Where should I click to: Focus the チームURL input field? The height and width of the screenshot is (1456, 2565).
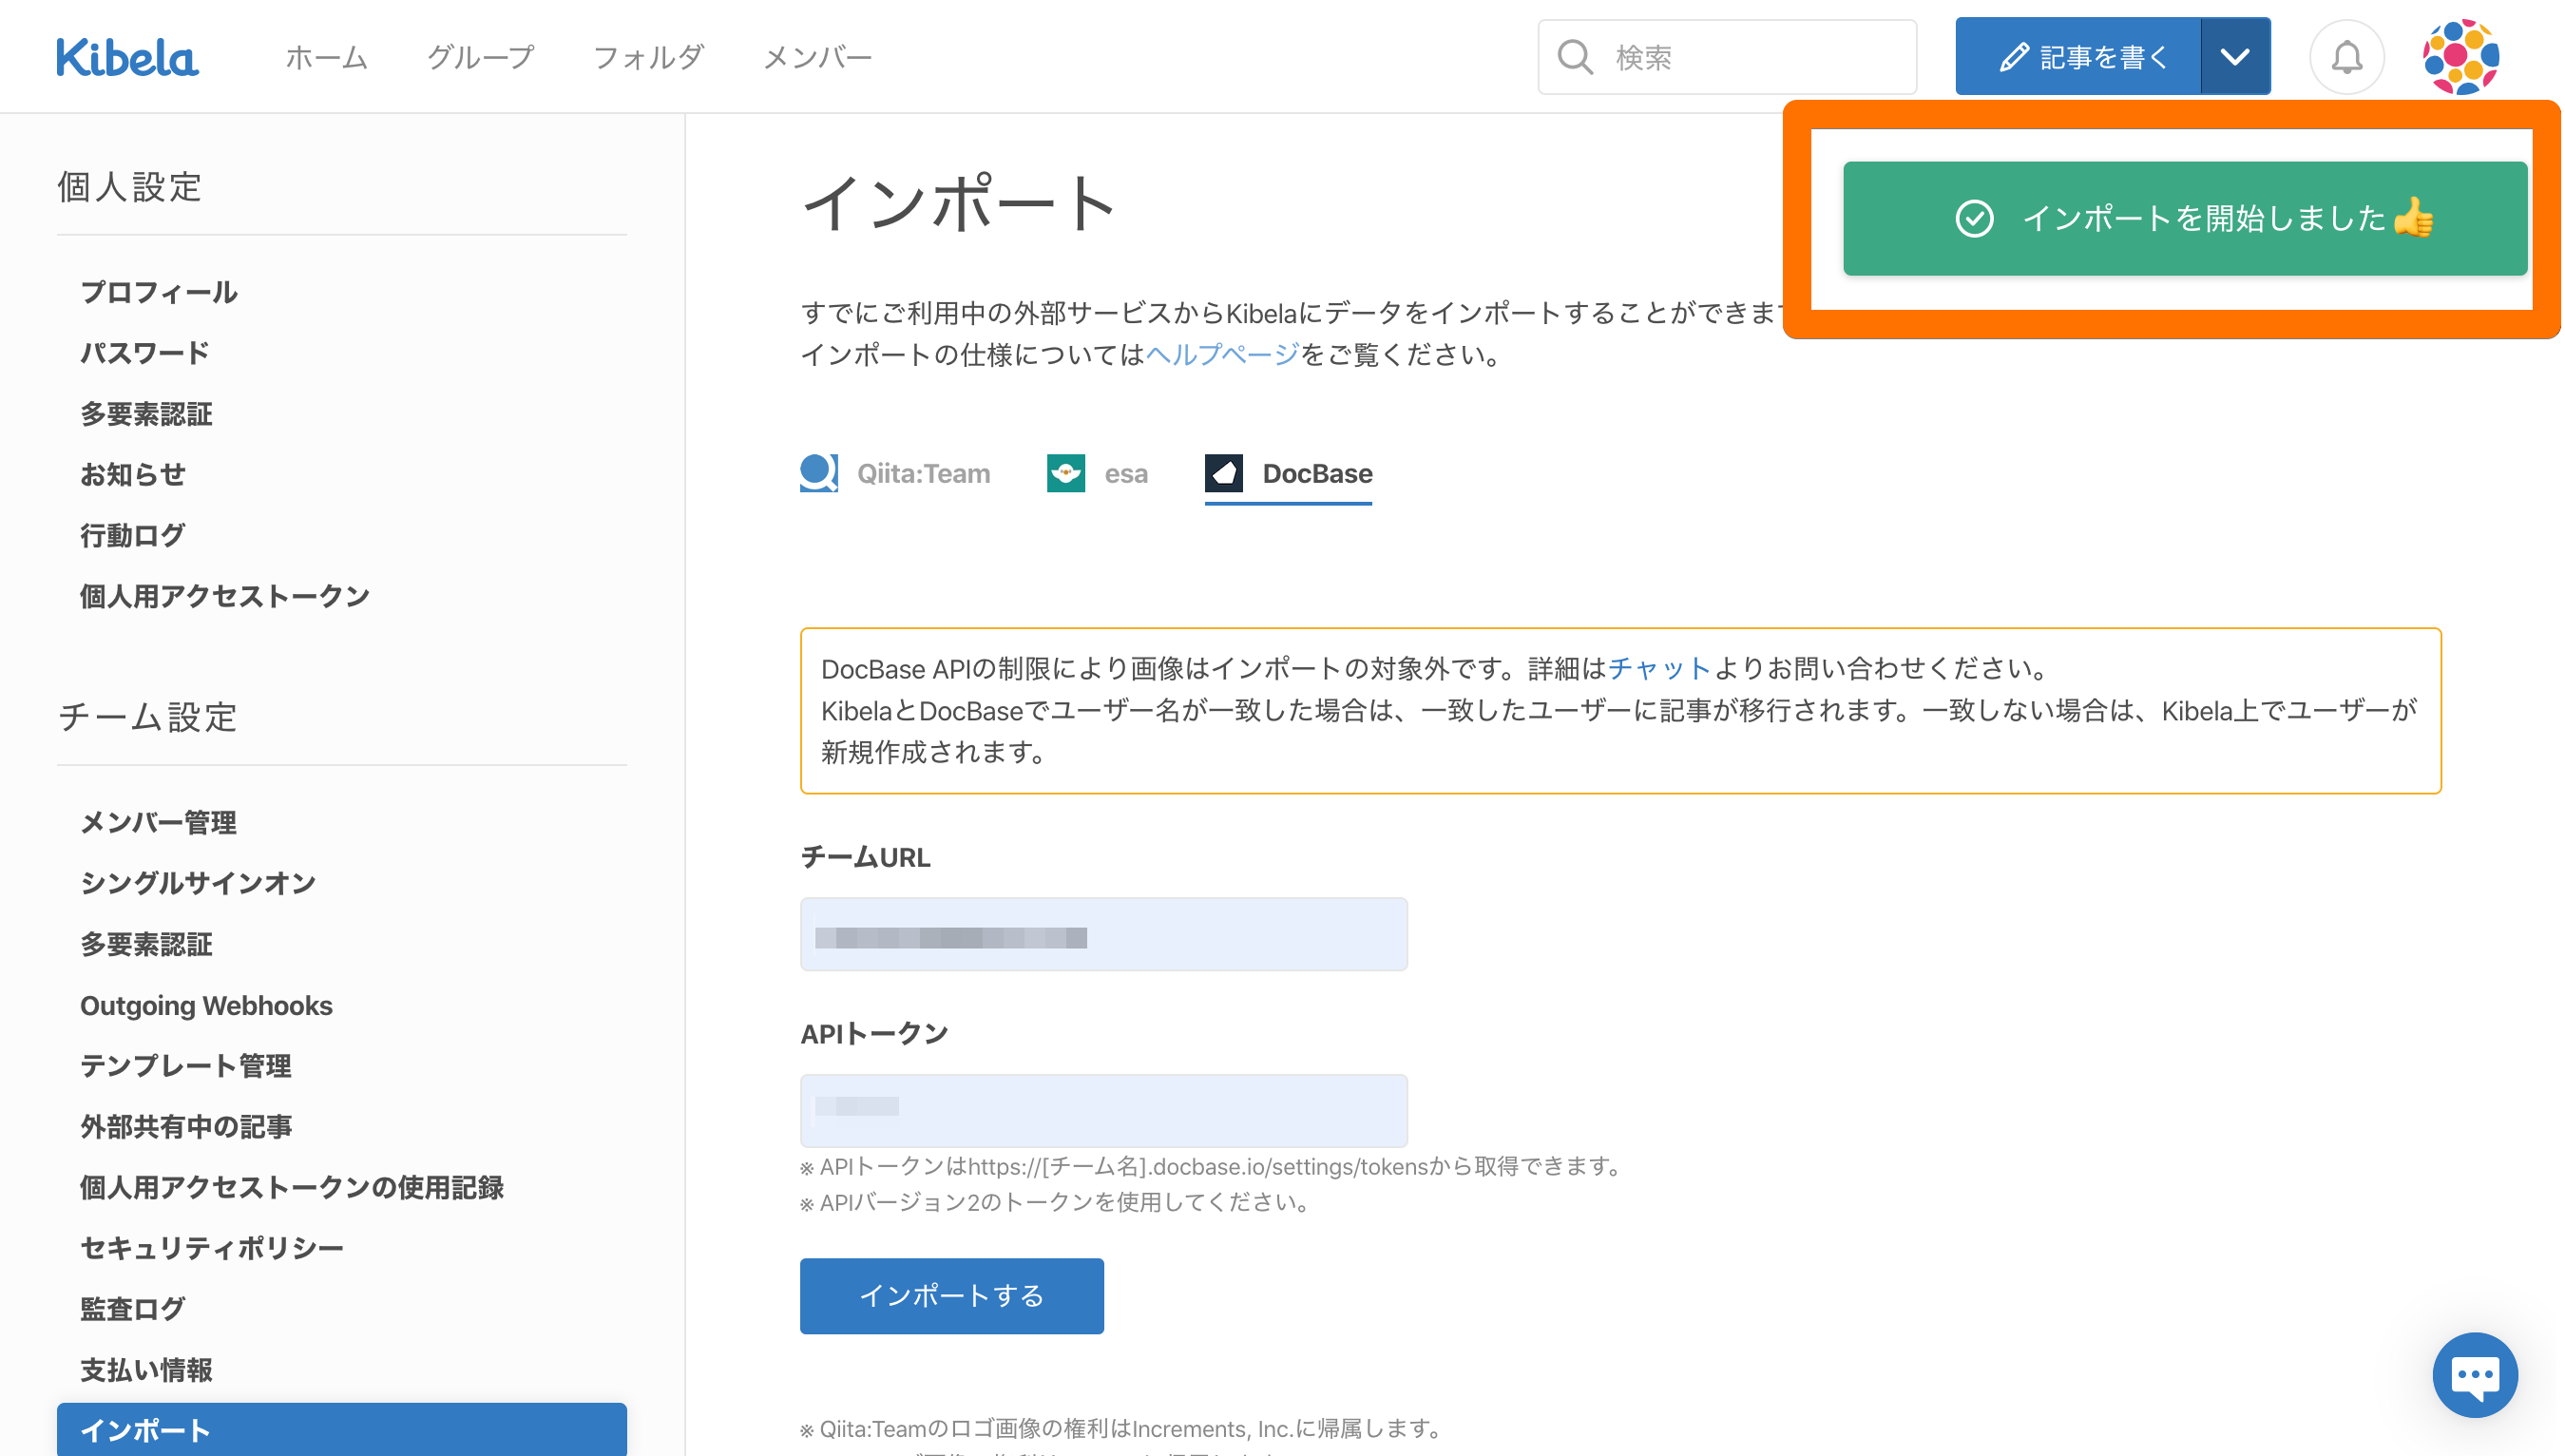1103,934
